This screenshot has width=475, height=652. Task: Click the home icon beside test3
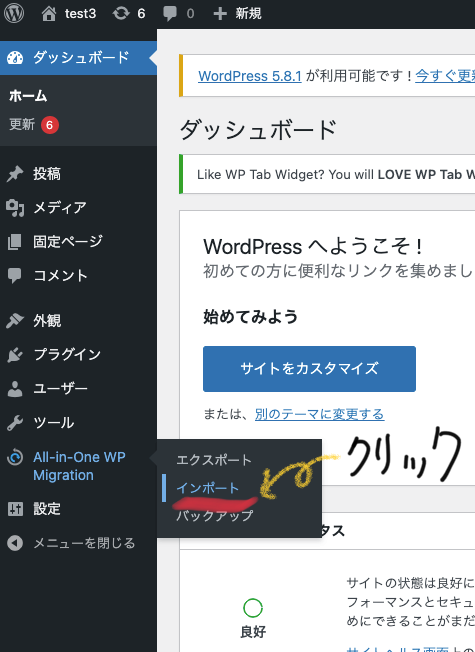[x=49, y=13]
